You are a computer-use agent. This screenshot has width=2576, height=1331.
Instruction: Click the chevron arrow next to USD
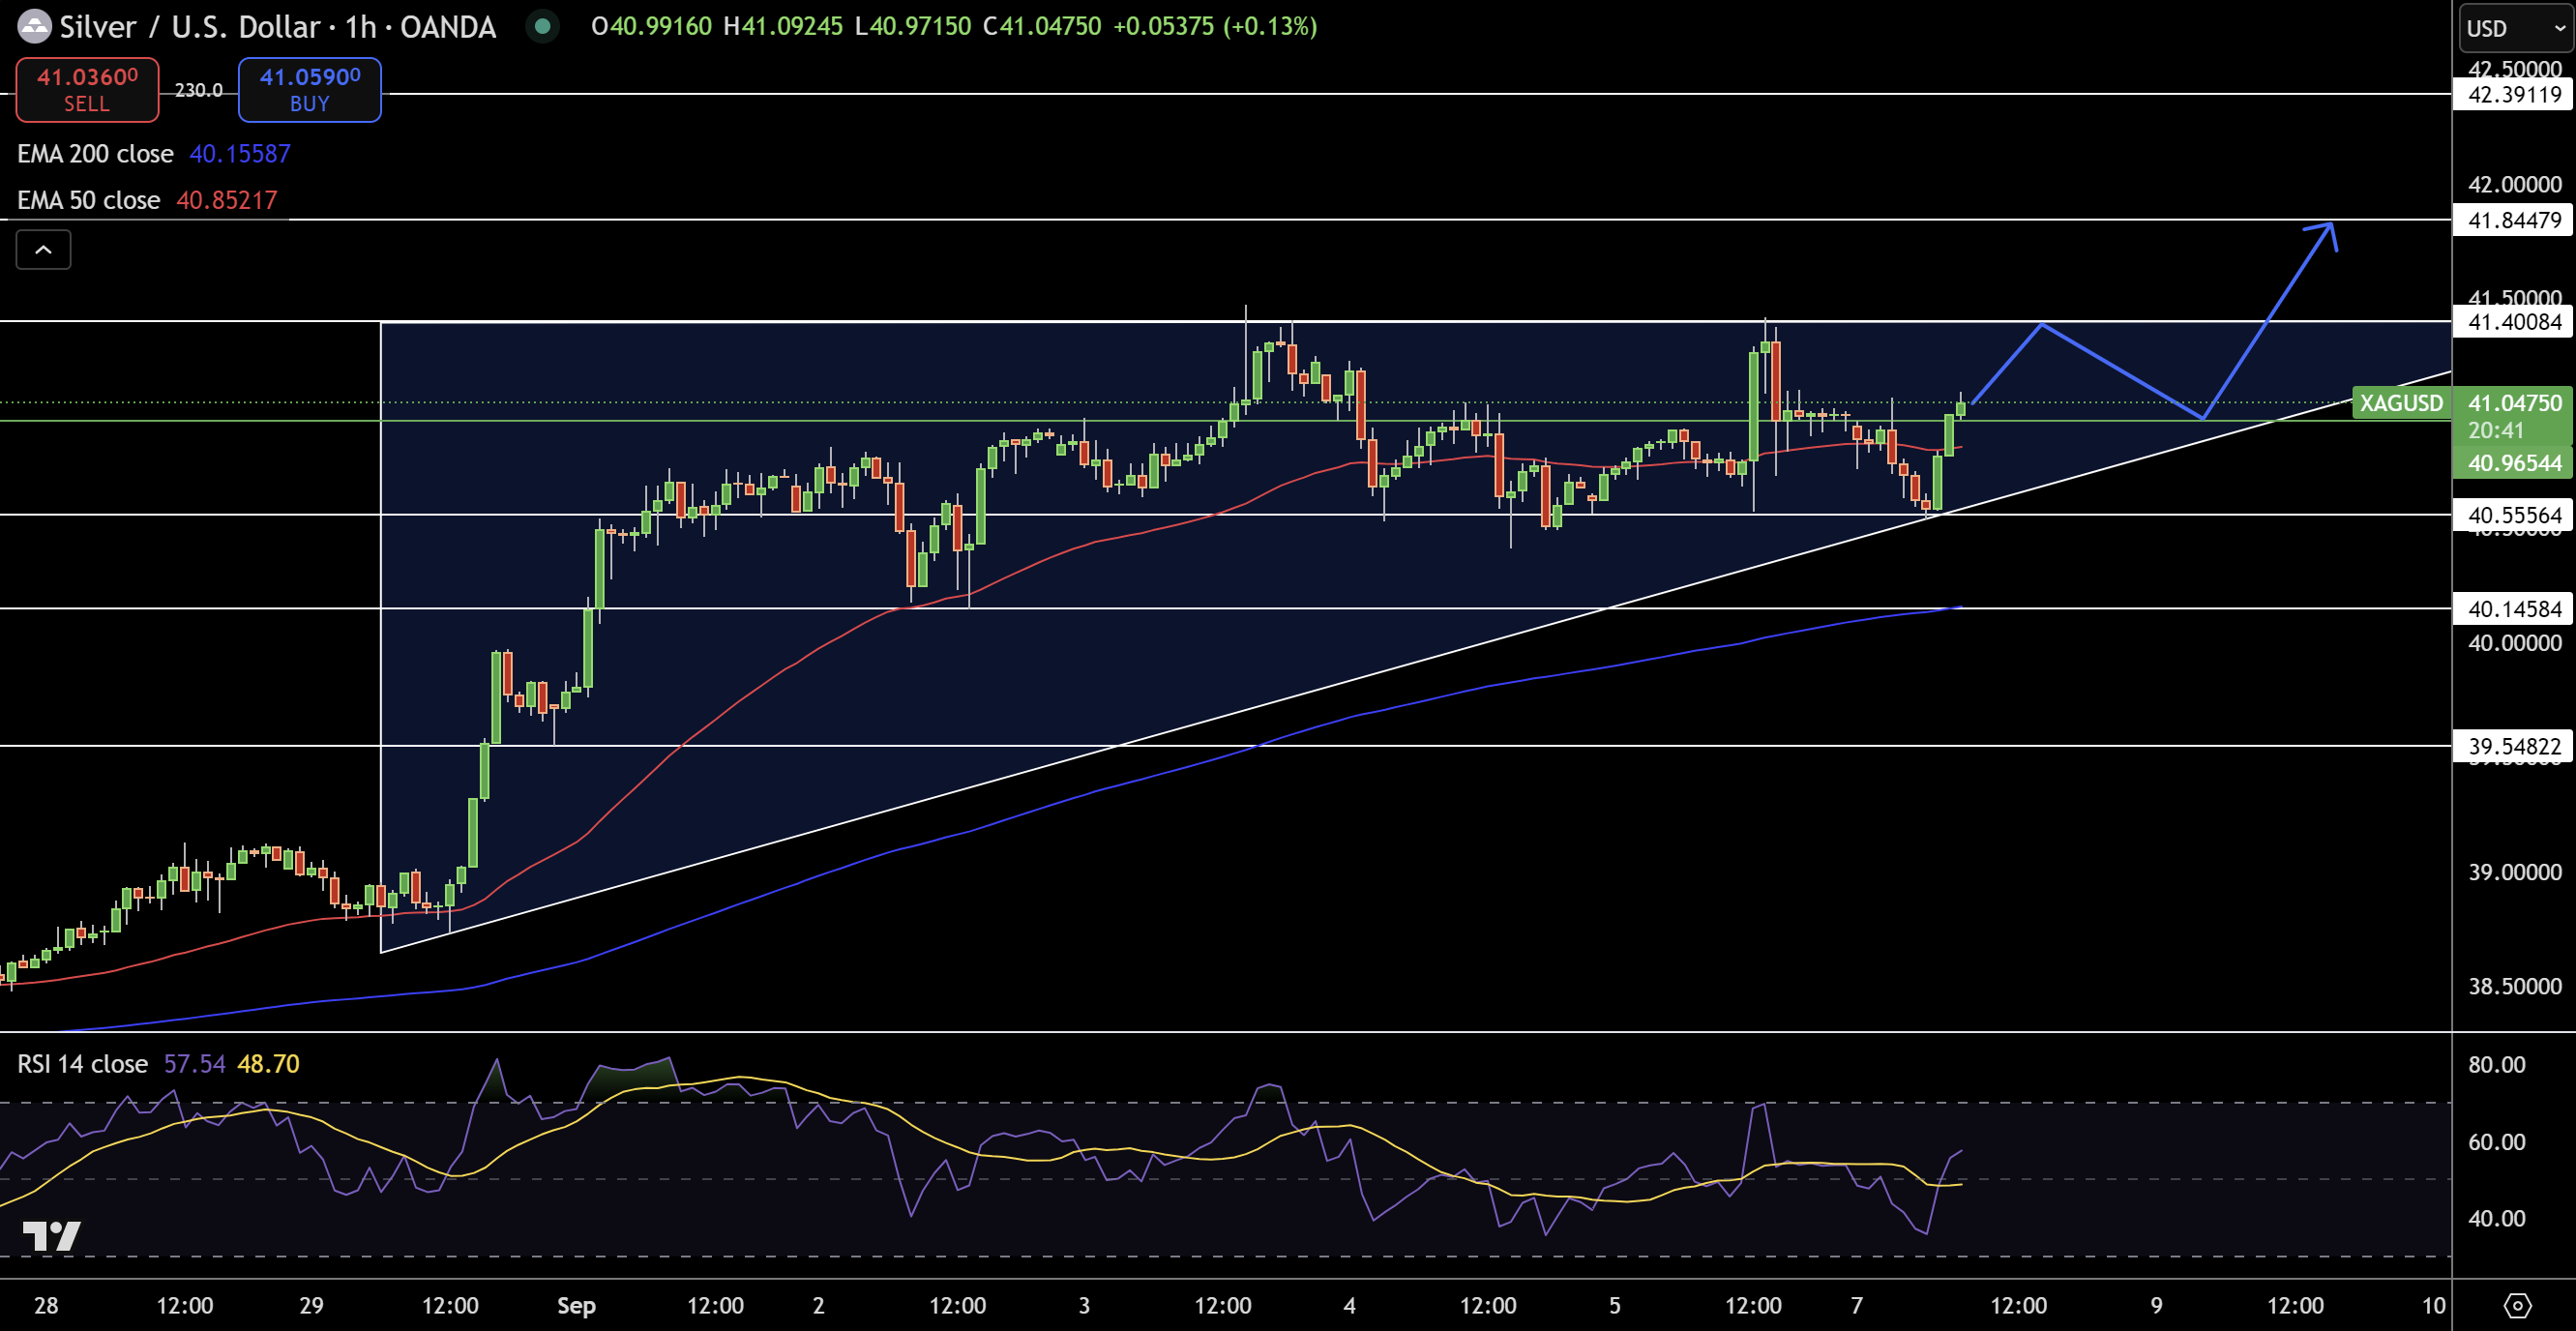pos(2552,29)
